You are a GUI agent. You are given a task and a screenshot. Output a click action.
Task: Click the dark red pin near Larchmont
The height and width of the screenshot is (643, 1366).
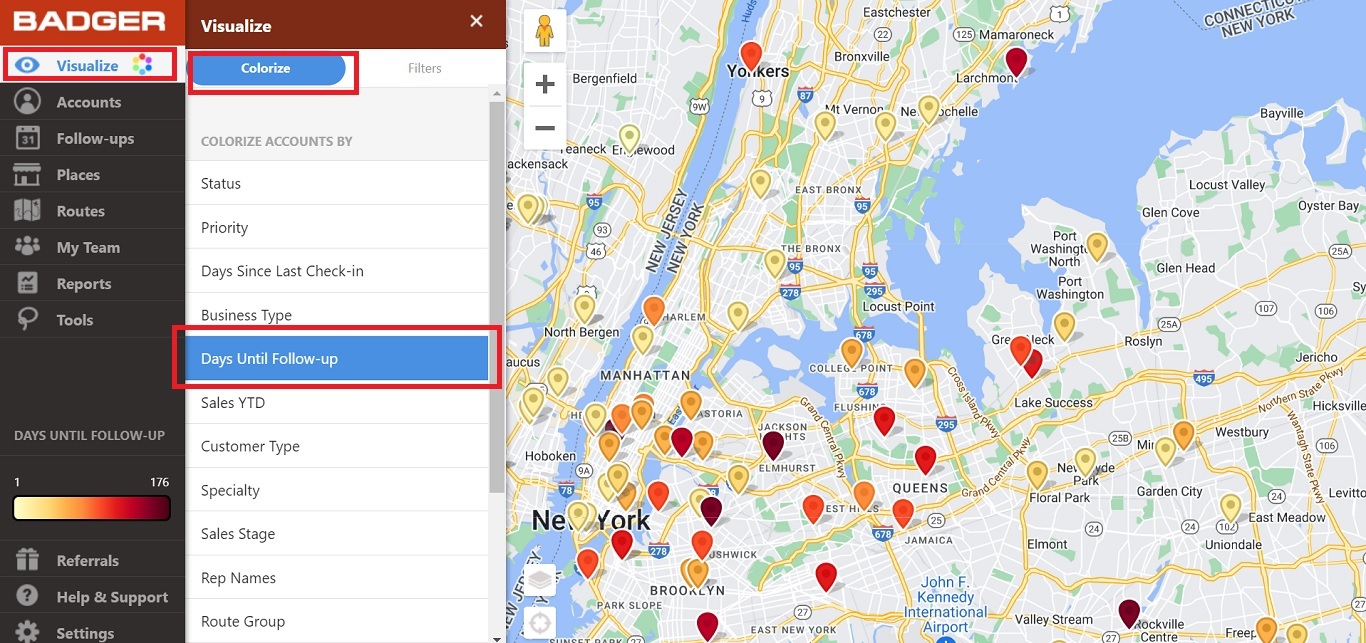pos(1016,62)
